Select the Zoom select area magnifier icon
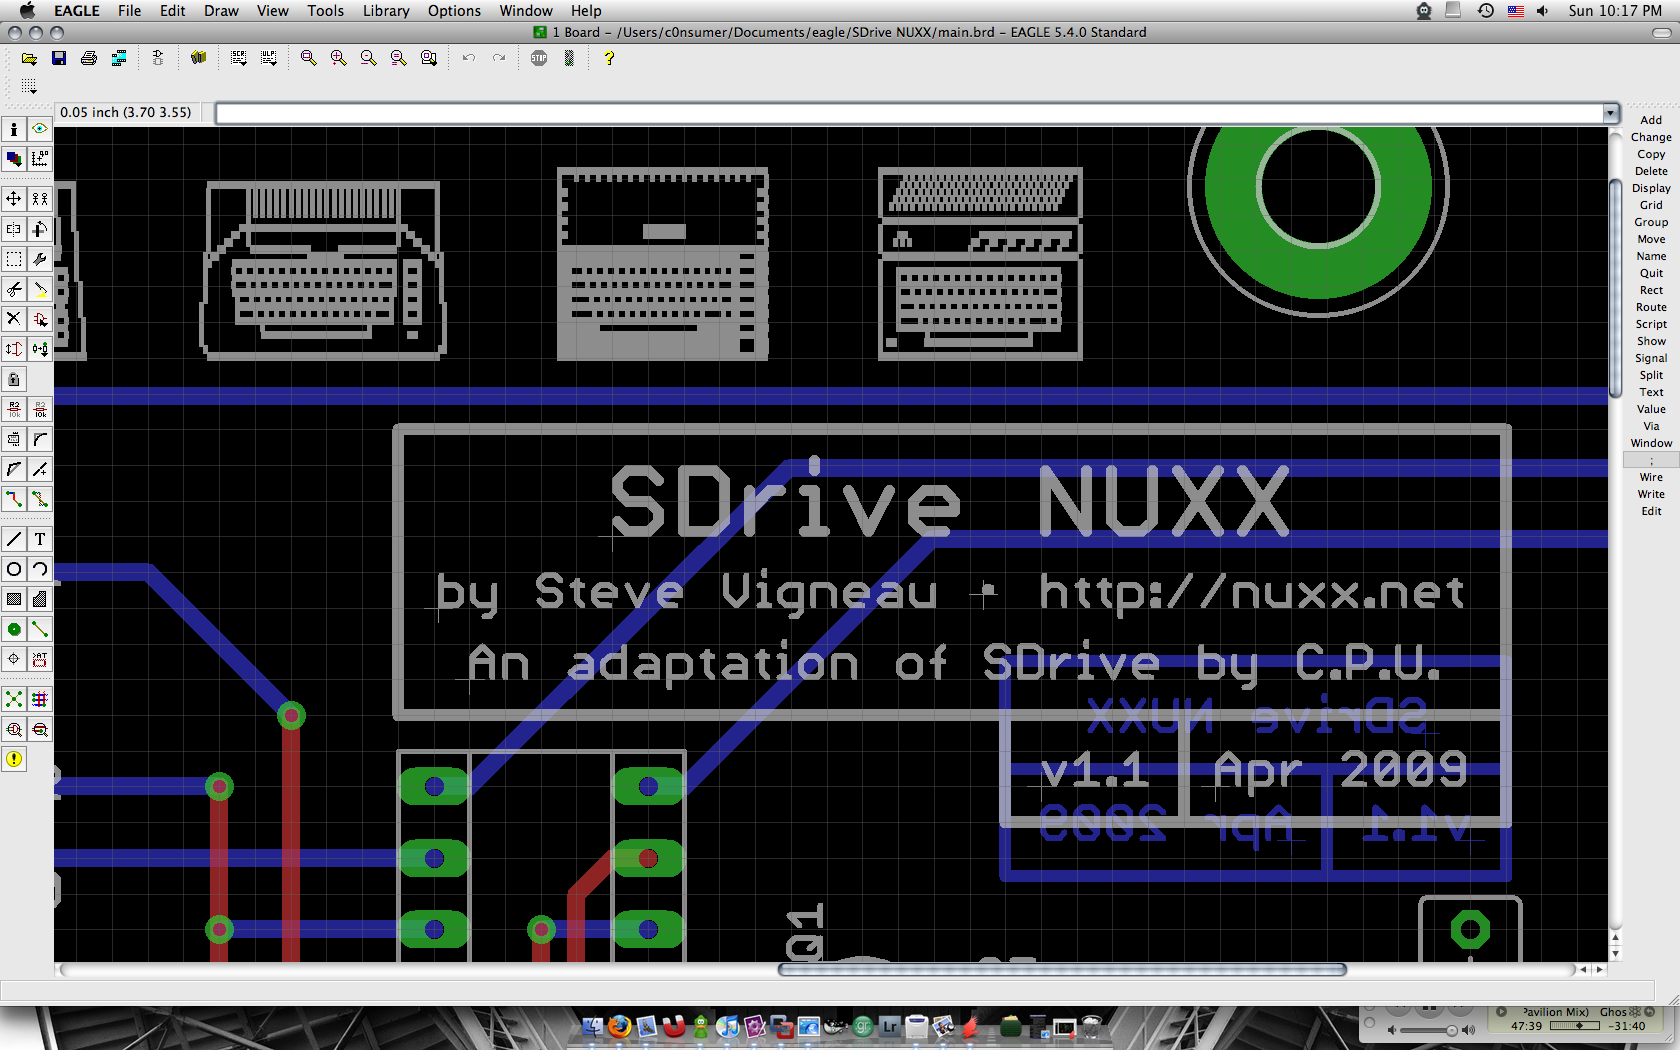 pyautogui.click(x=429, y=58)
